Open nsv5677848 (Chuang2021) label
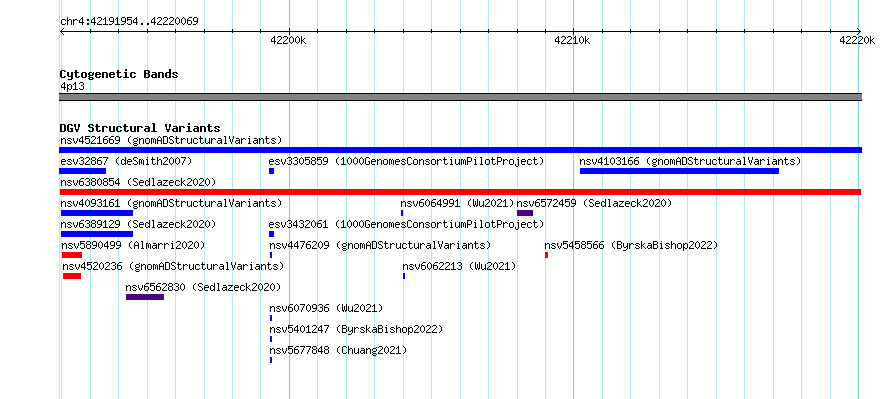 pos(338,350)
